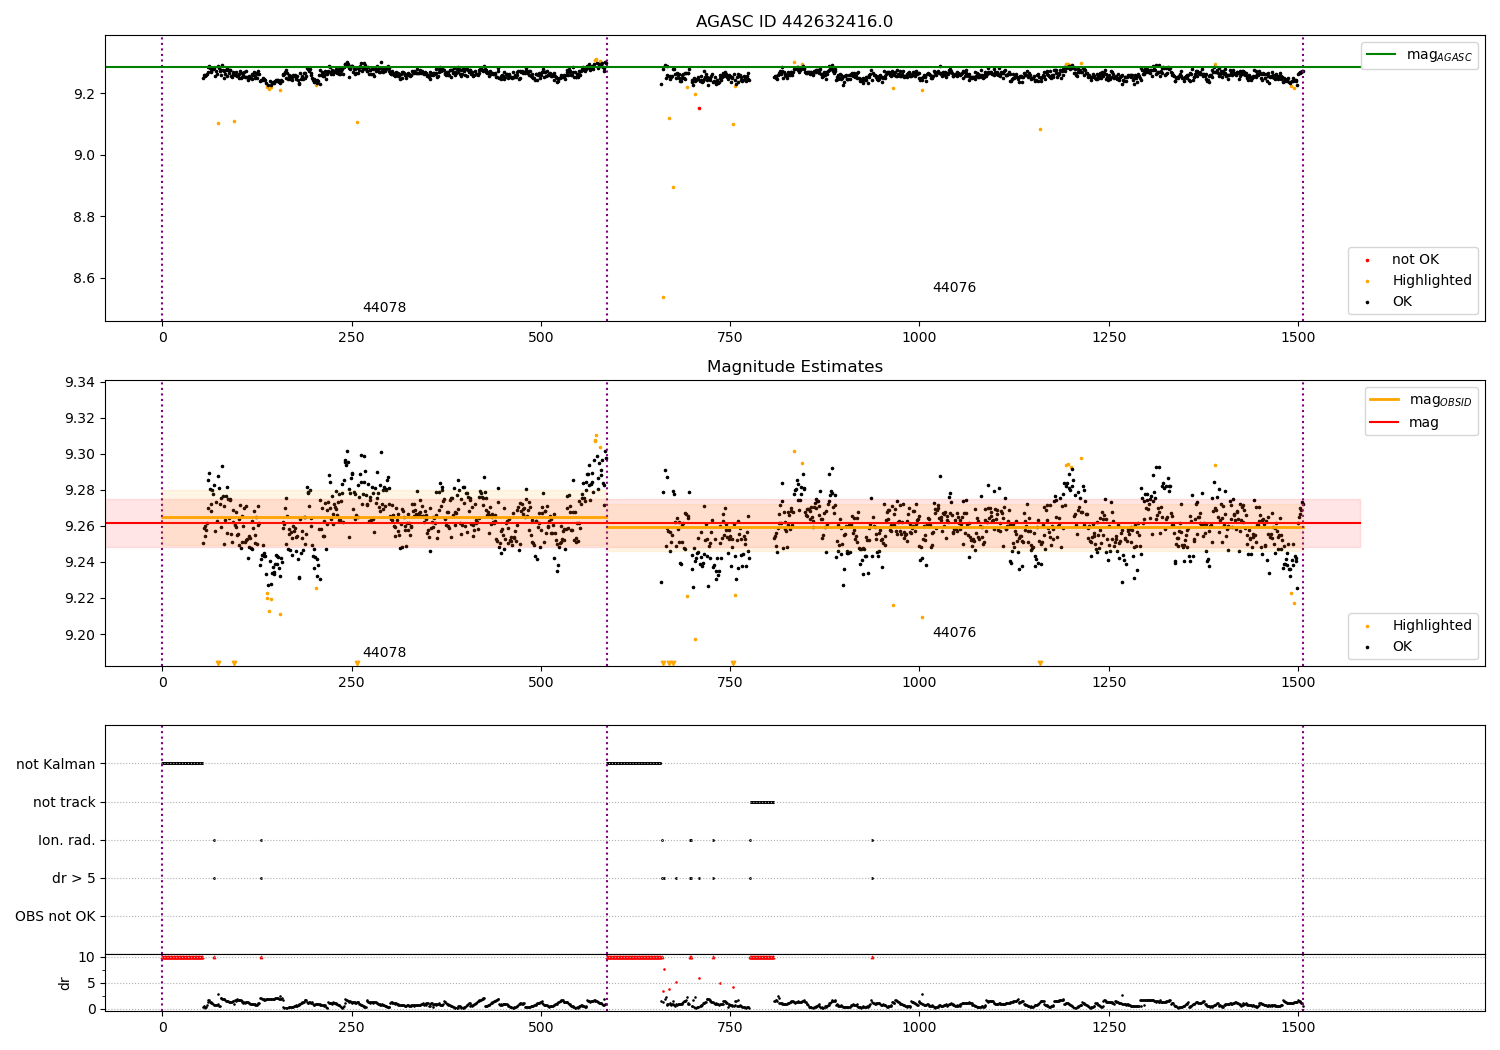Click the 9.32 y-axis tick label
The height and width of the screenshot is (1050, 1500).
(x=79, y=419)
